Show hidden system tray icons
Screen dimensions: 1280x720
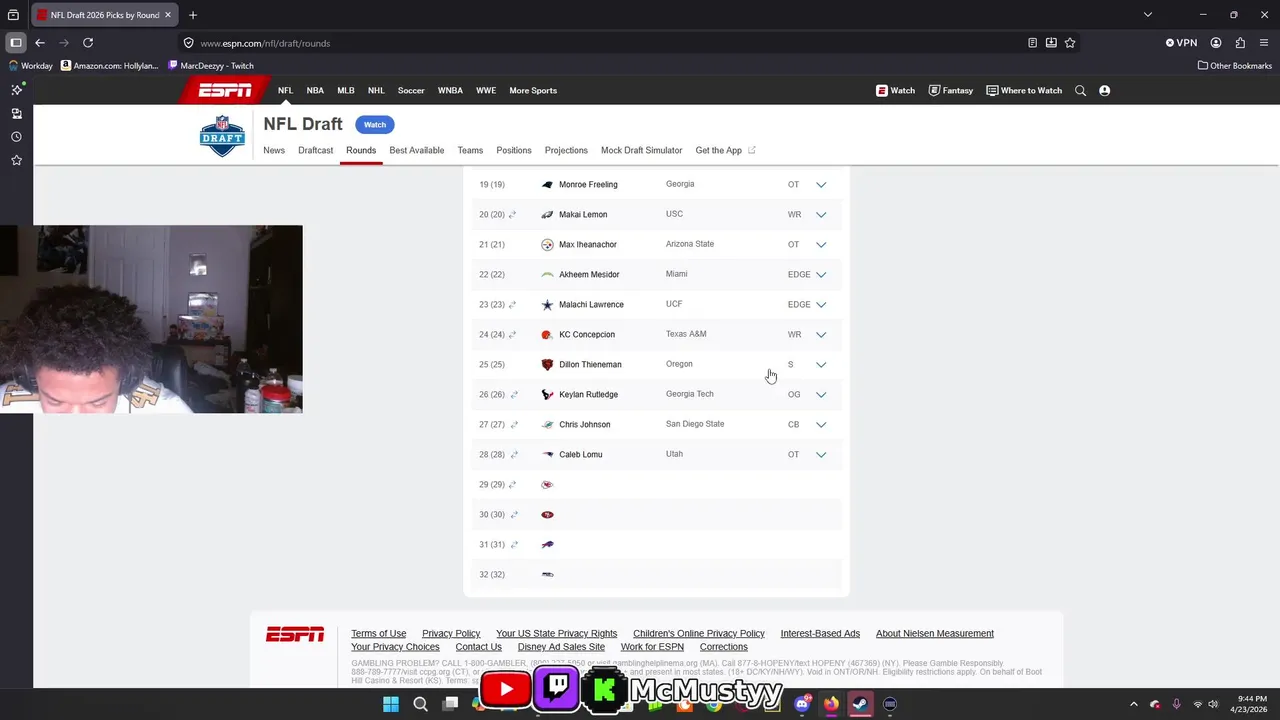(1133, 704)
